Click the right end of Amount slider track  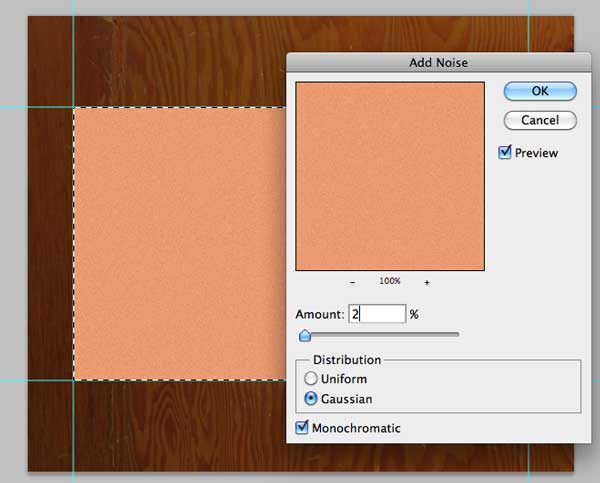pos(457,334)
